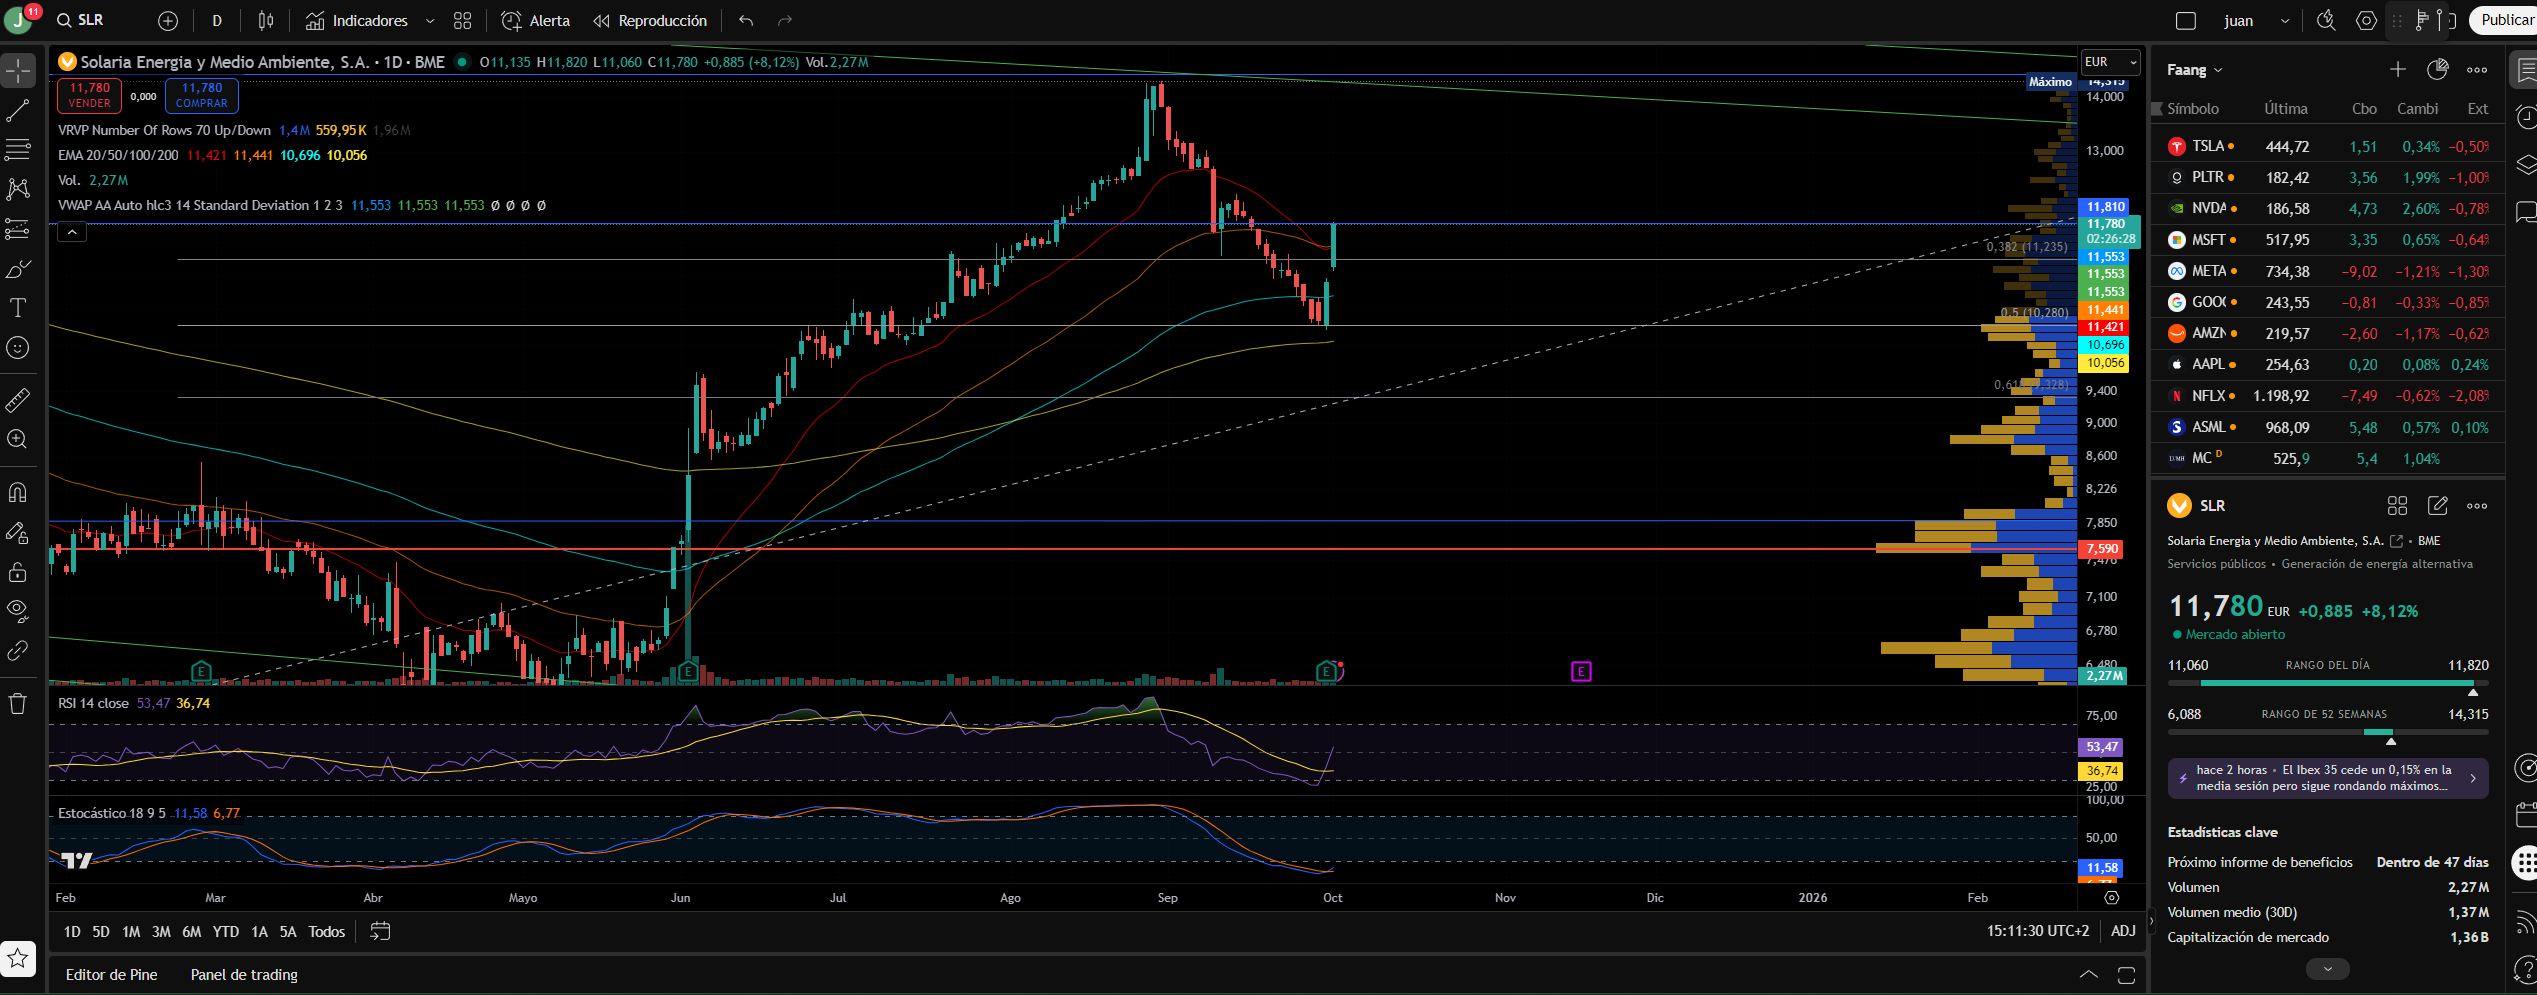Click the undo arrow in toolbar
This screenshot has width=2537, height=995.
tap(746, 20)
